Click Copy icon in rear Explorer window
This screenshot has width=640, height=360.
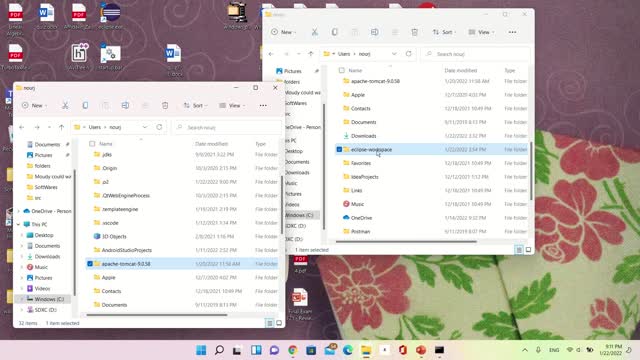(334, 32)
